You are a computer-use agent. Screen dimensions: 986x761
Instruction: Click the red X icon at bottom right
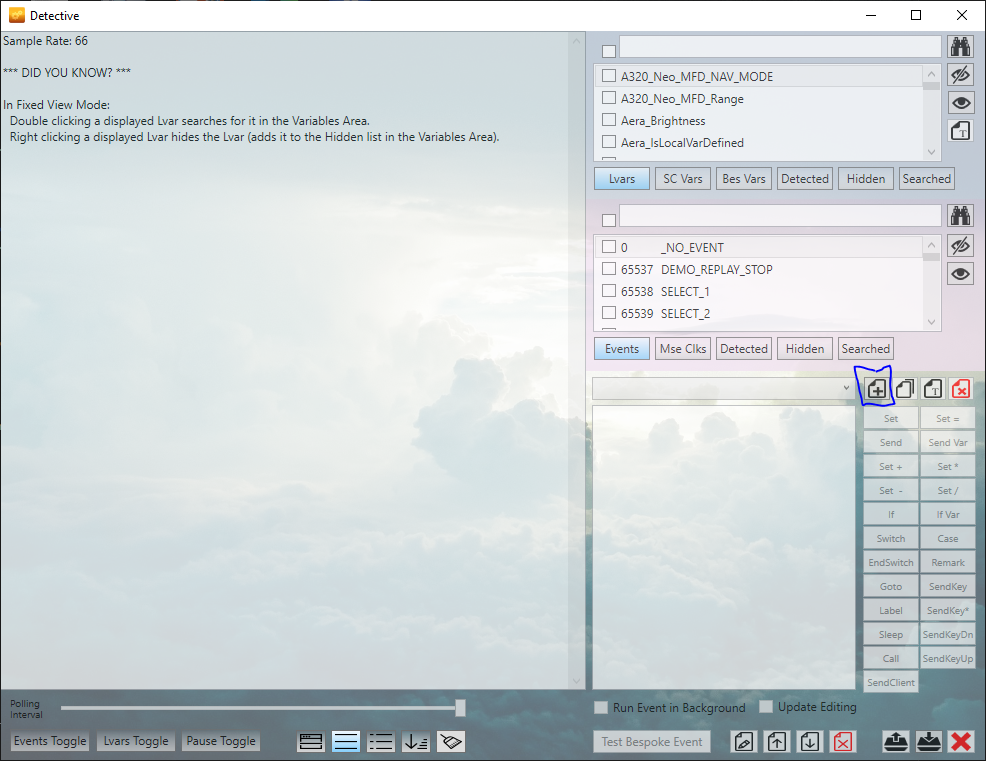click(x=961, y=741)
